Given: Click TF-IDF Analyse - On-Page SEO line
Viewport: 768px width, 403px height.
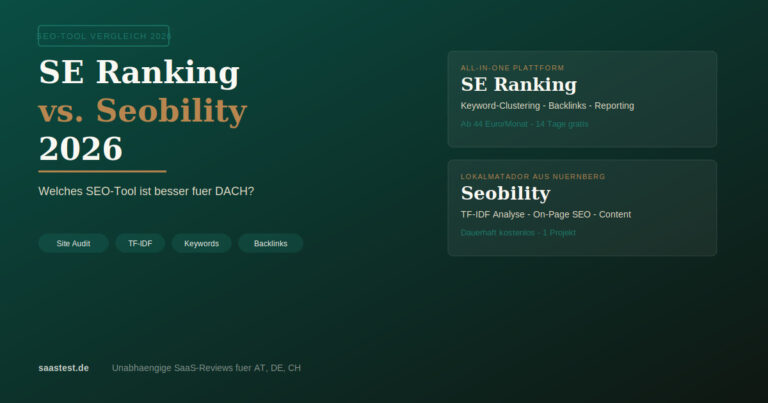Looking at the screenshot, I should [x=546, y=214].
